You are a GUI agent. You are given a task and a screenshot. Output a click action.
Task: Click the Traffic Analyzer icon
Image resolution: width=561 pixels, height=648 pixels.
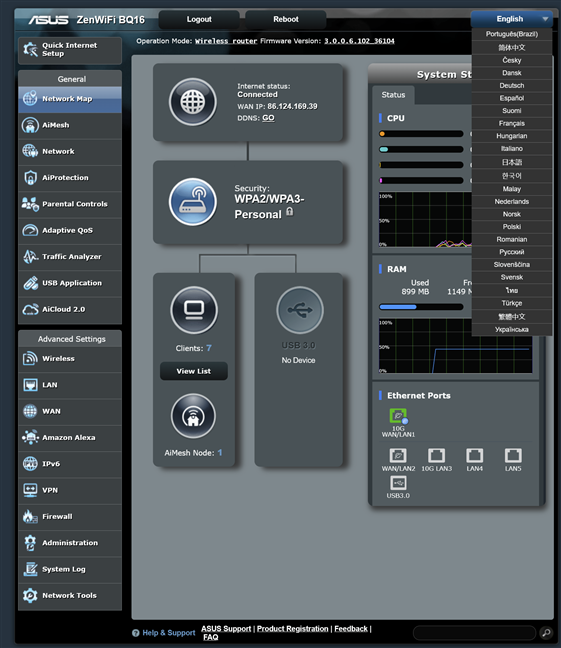[x=30, y=256]
